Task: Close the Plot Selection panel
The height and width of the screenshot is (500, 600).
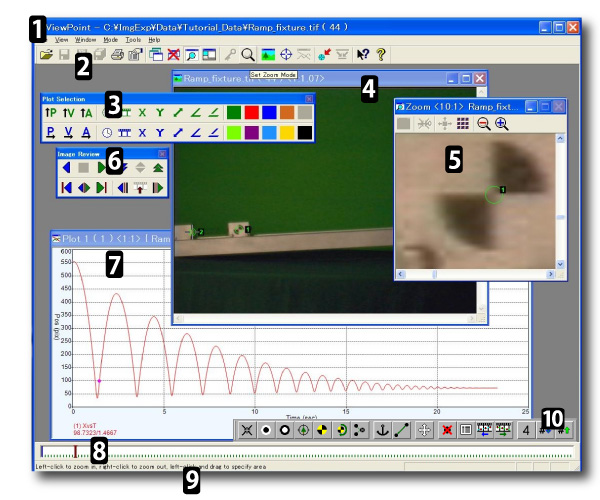Action: [x=309, y=99]
